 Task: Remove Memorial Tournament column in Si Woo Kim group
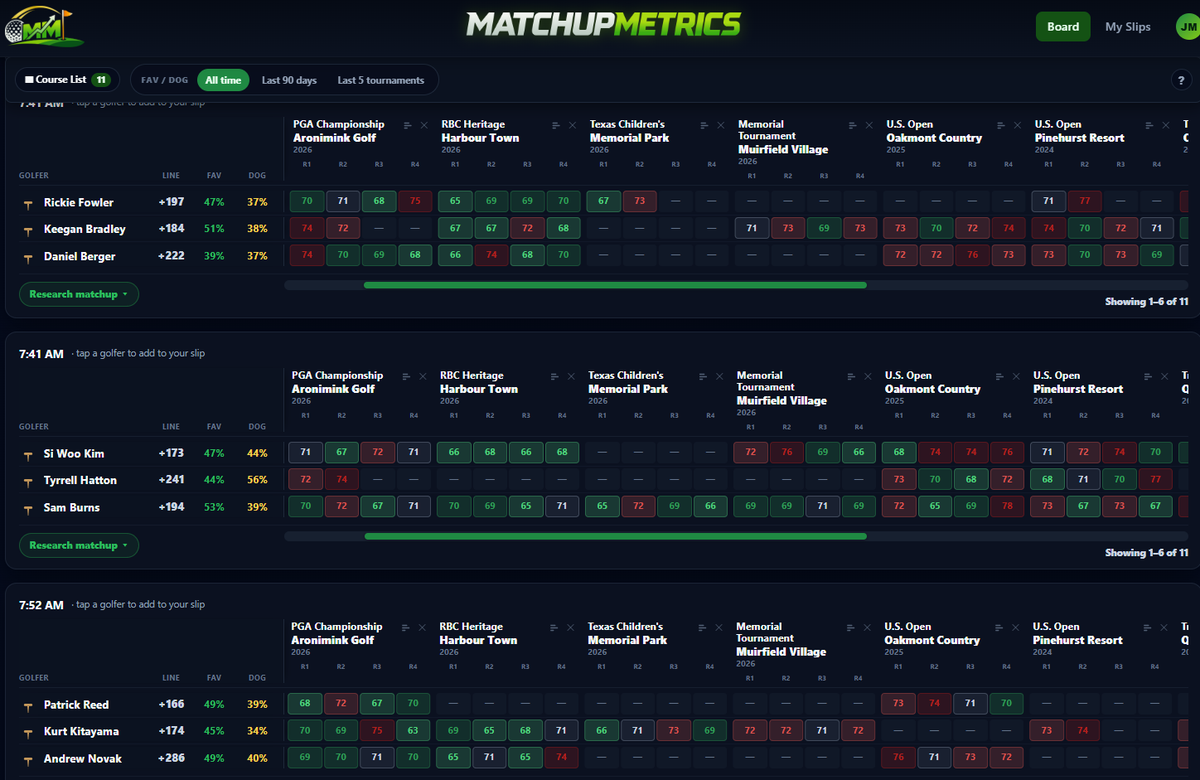868,376
